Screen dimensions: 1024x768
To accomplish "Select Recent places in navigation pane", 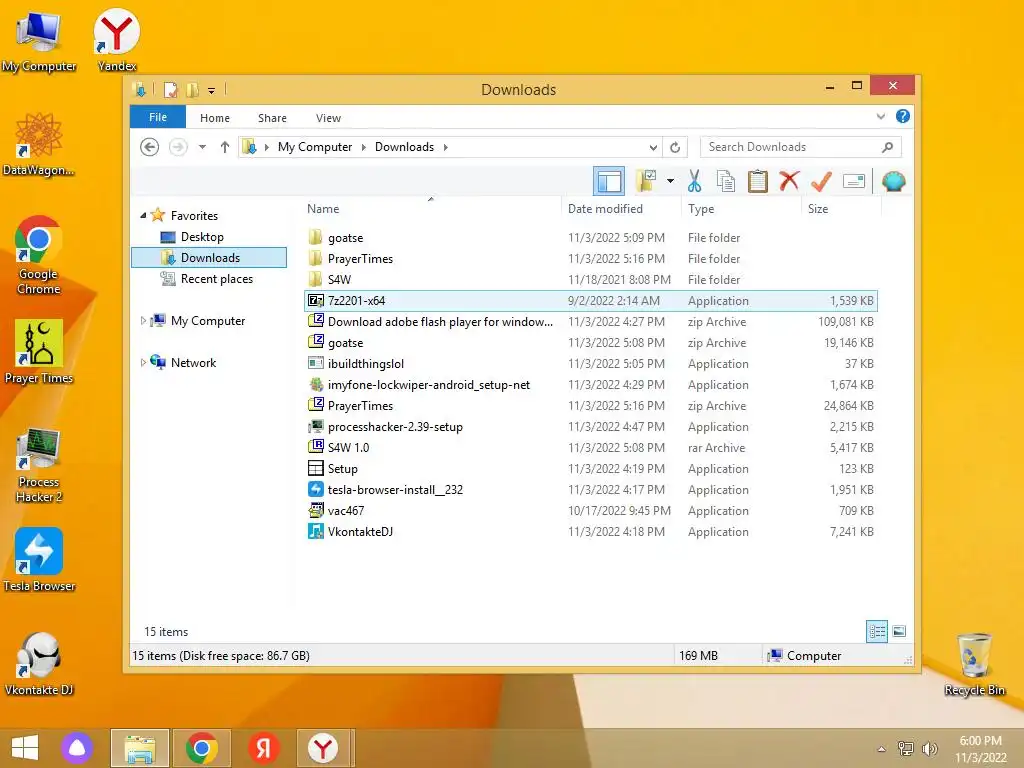I will (x=217, y=279).
